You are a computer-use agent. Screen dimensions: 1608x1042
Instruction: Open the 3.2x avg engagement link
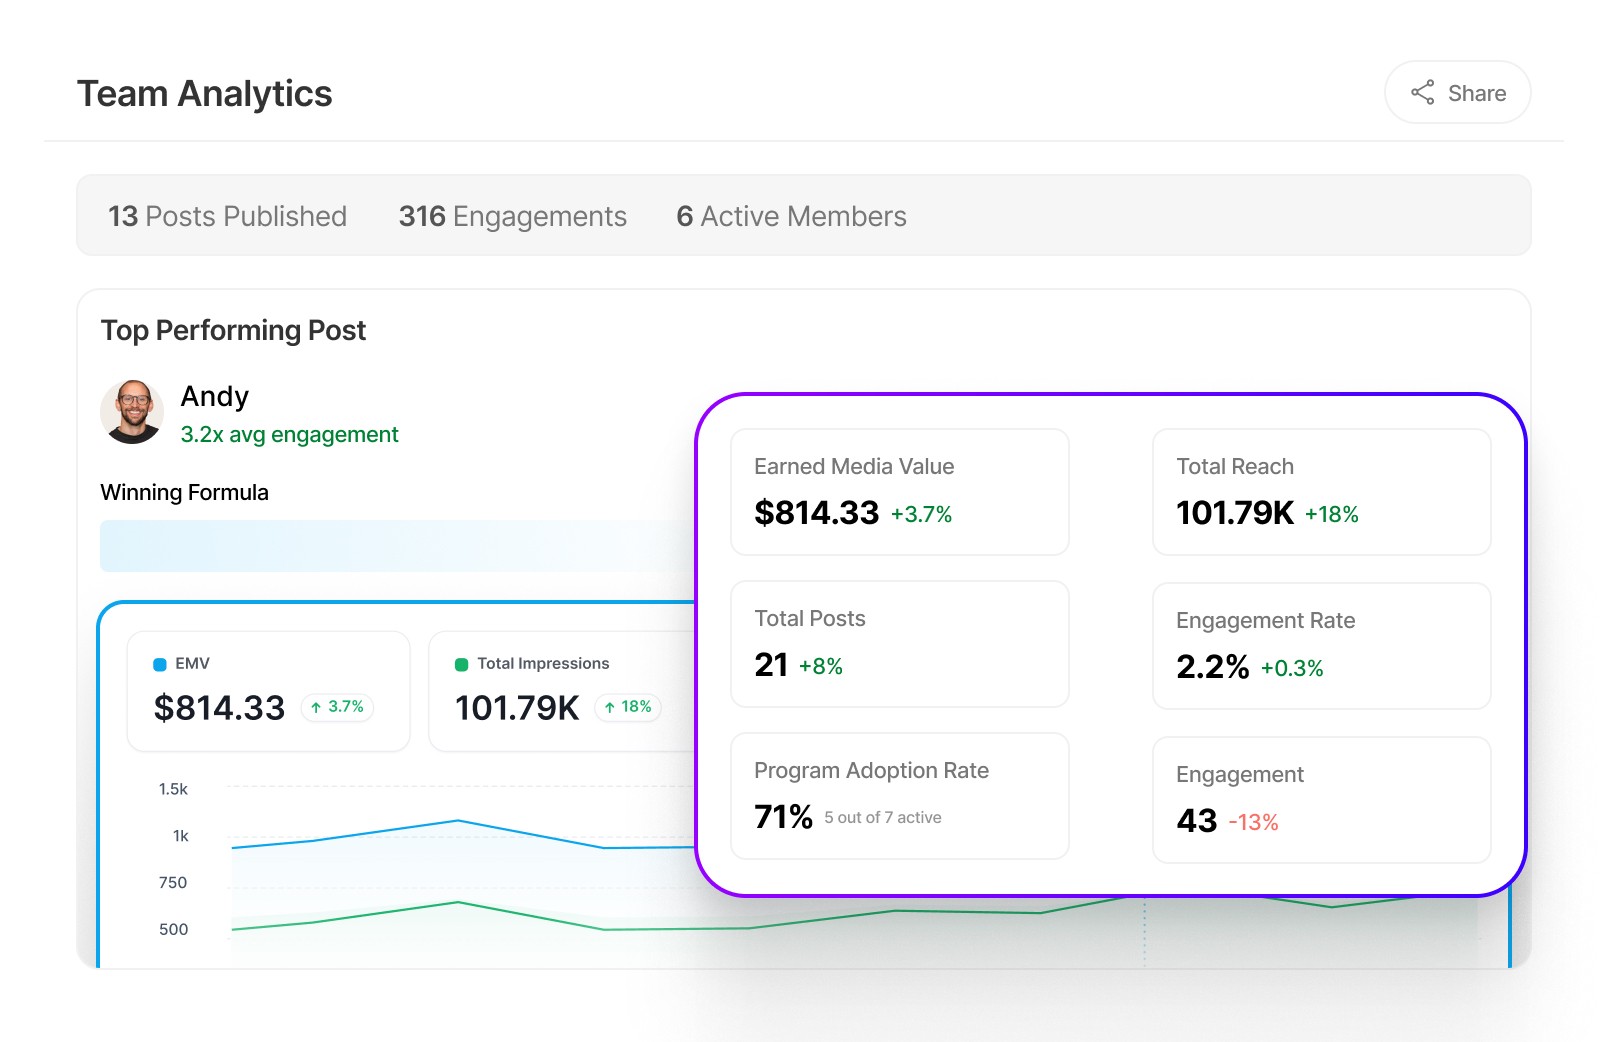pos(288,434)
